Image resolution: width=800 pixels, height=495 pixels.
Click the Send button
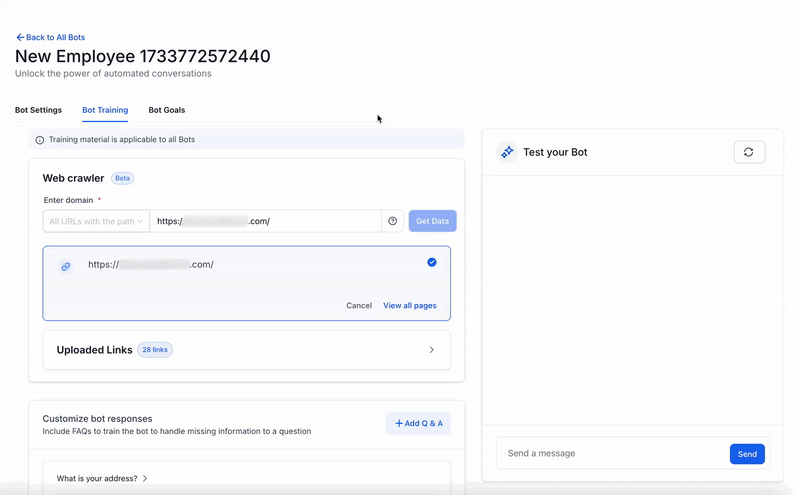747,454
